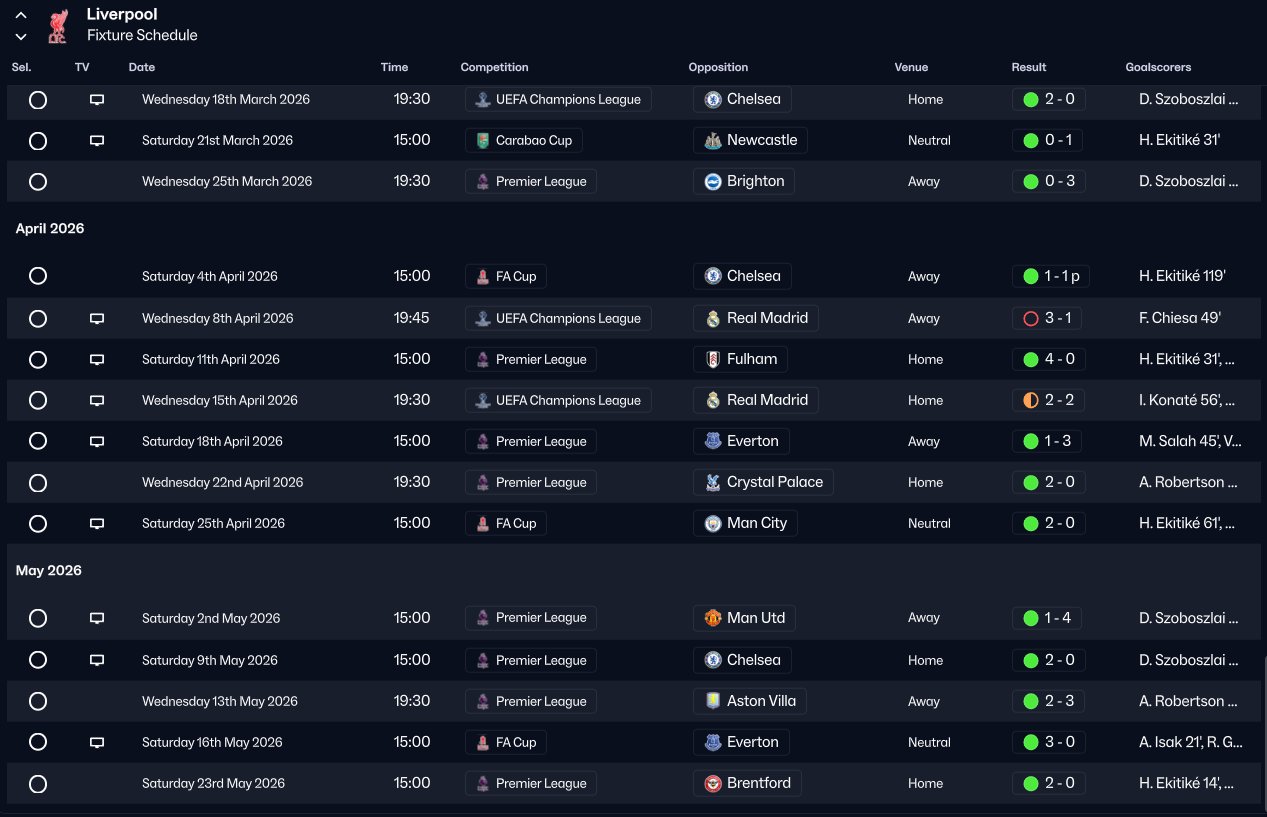Select the Man Utd fixture radio button
Viewport: 1267px width, 817px height.
38,619
